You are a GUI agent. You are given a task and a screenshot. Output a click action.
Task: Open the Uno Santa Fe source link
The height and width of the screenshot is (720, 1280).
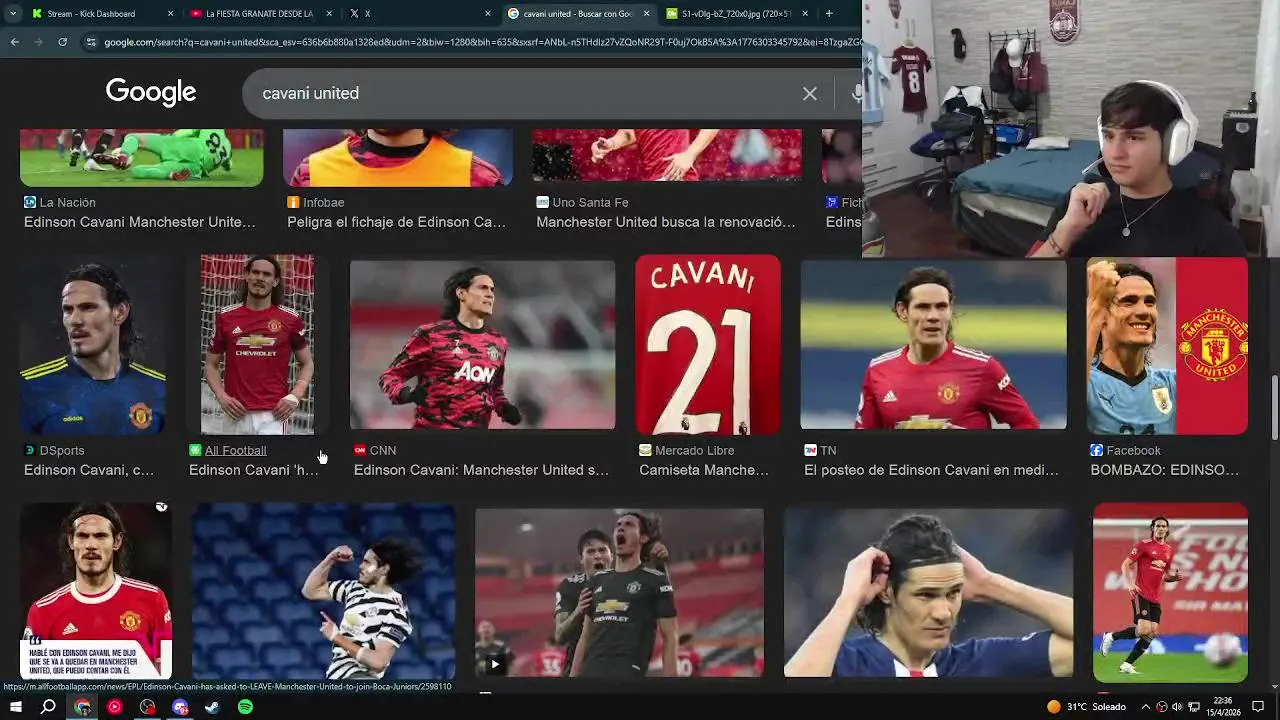click(590, 202)
